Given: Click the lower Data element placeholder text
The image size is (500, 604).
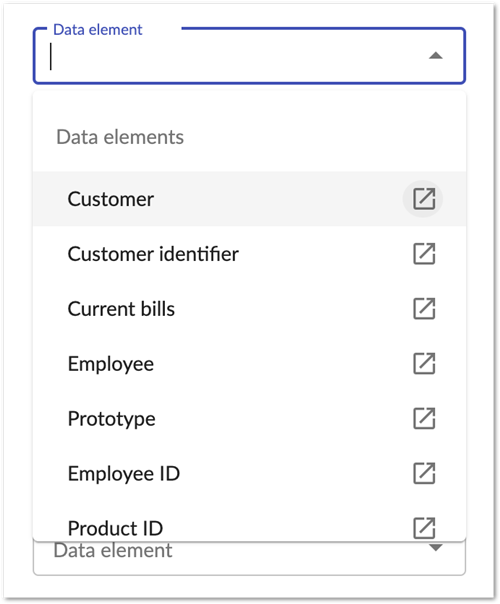Looking at the screenshot, I should pos(112,550).
